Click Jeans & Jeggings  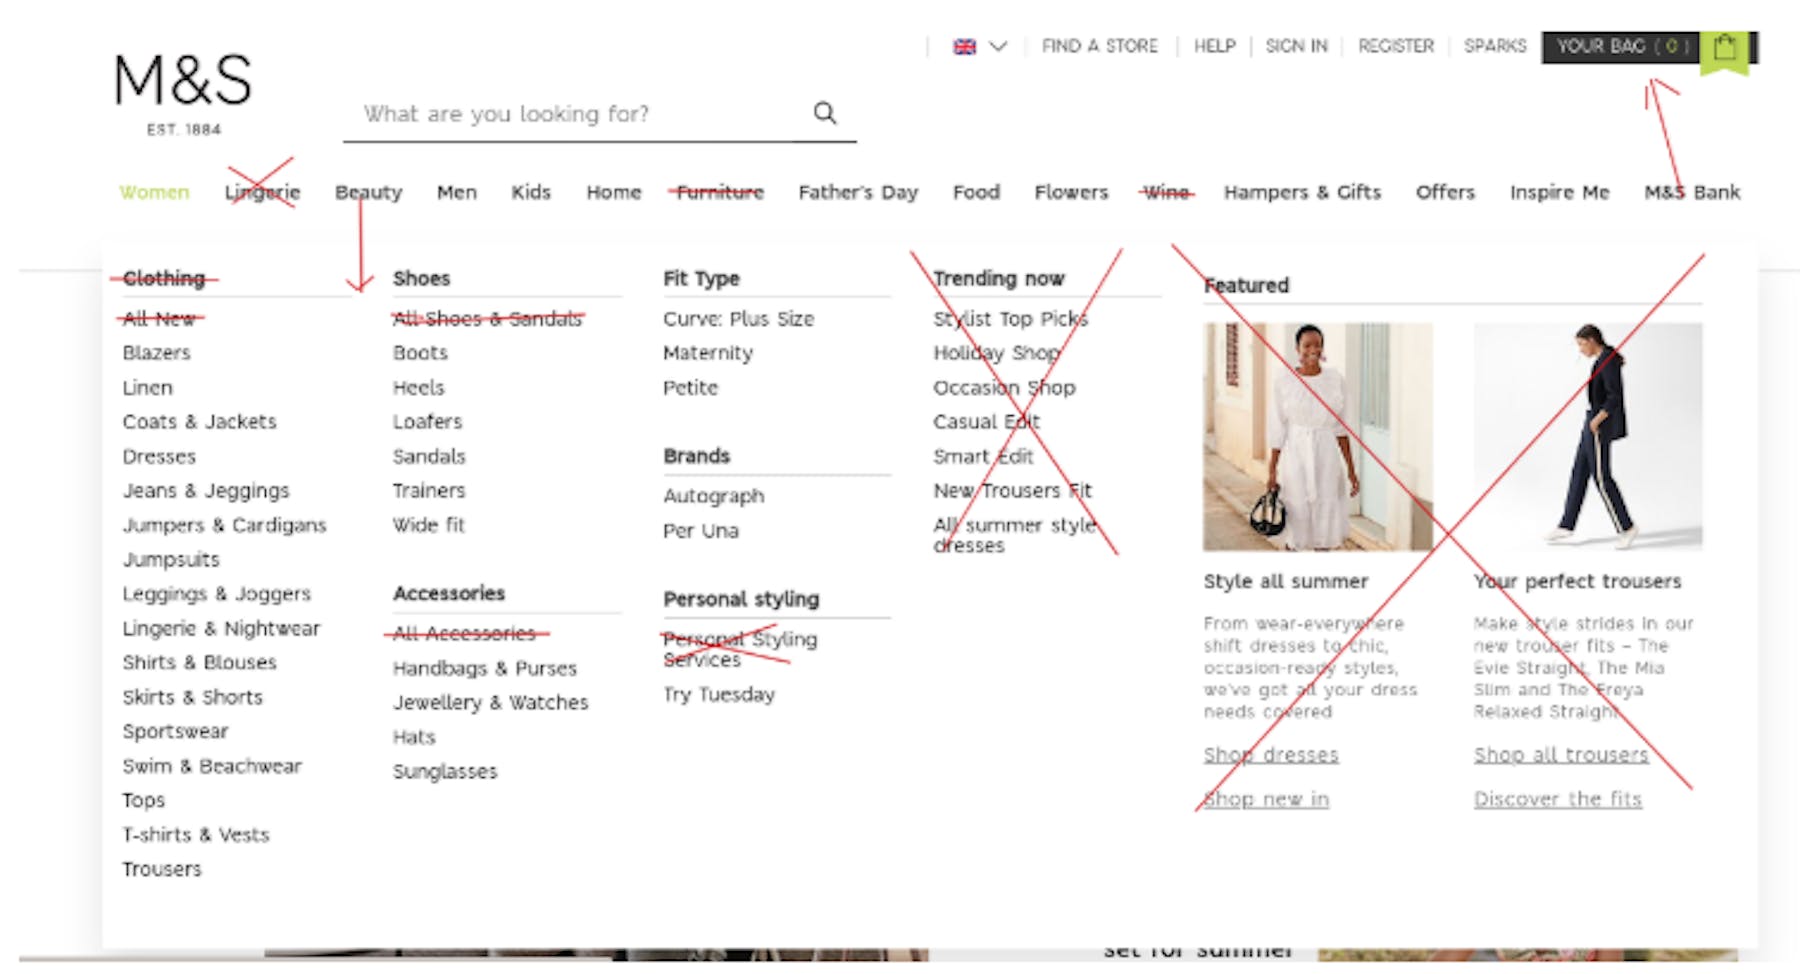(x=205, y=491)
